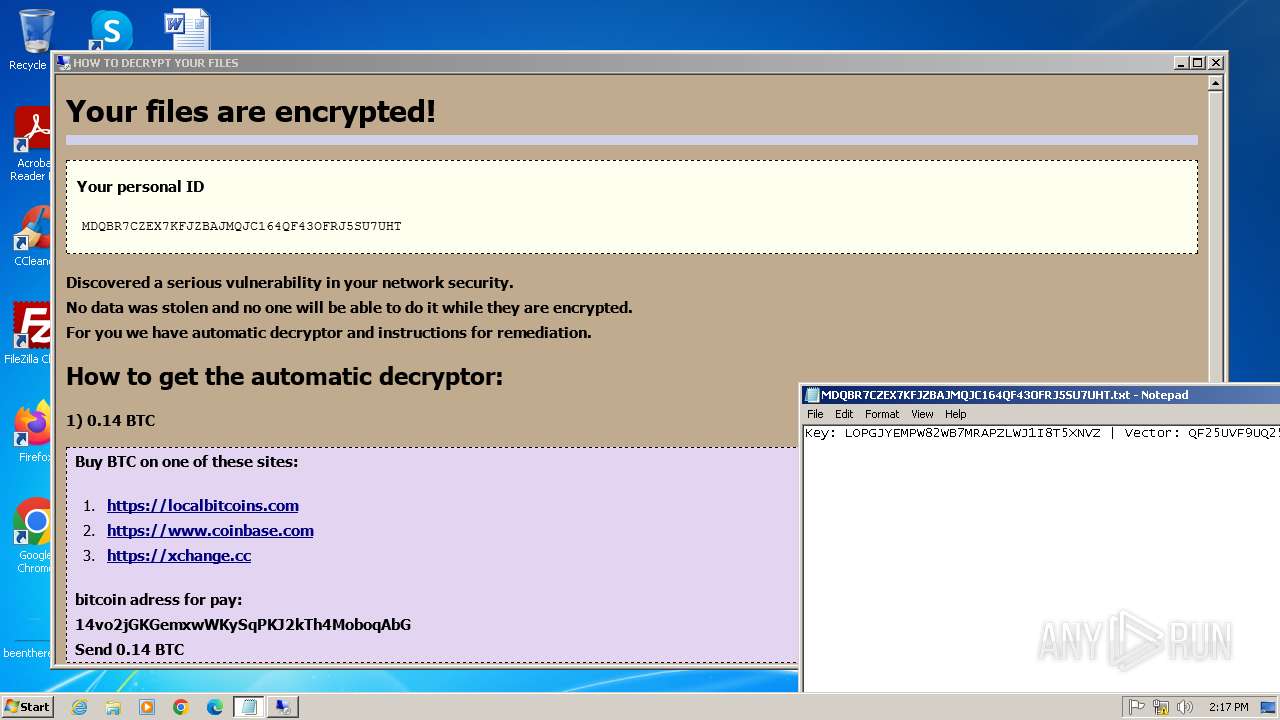Click the network tray icon

click(1161, 707)
